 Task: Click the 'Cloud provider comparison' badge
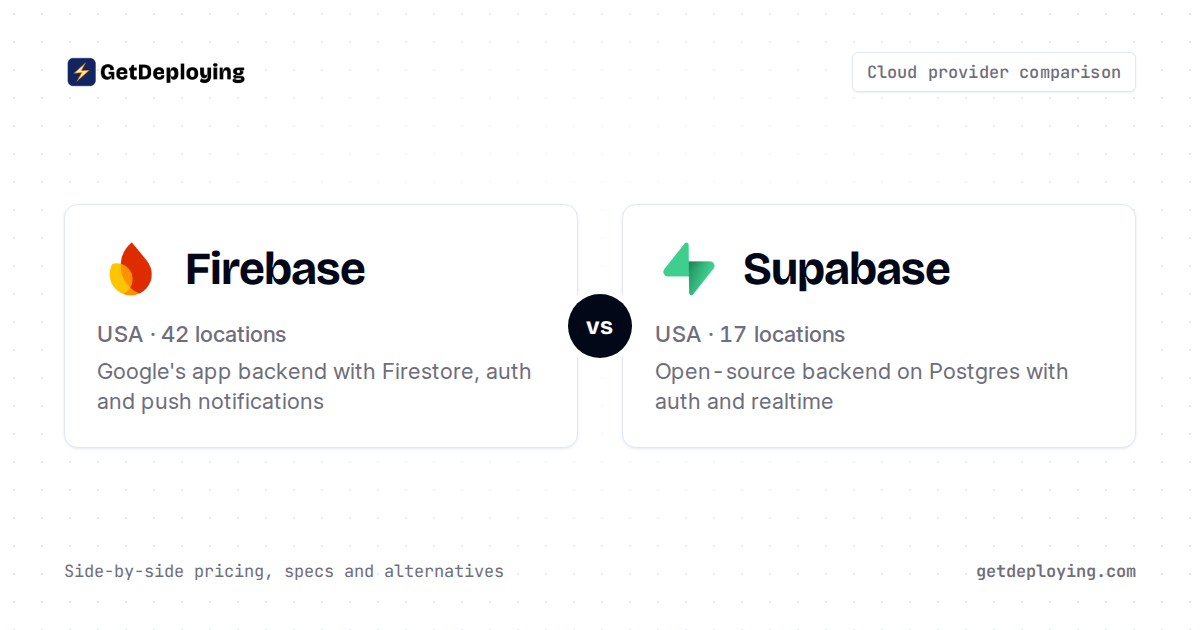pos(994,72)
